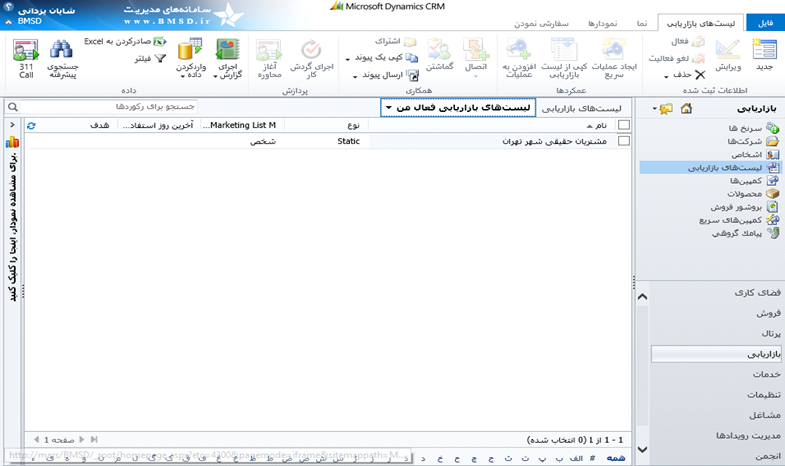Switch to the View (نما) tab
Viewport: 785px width, 466px height.
642,24
